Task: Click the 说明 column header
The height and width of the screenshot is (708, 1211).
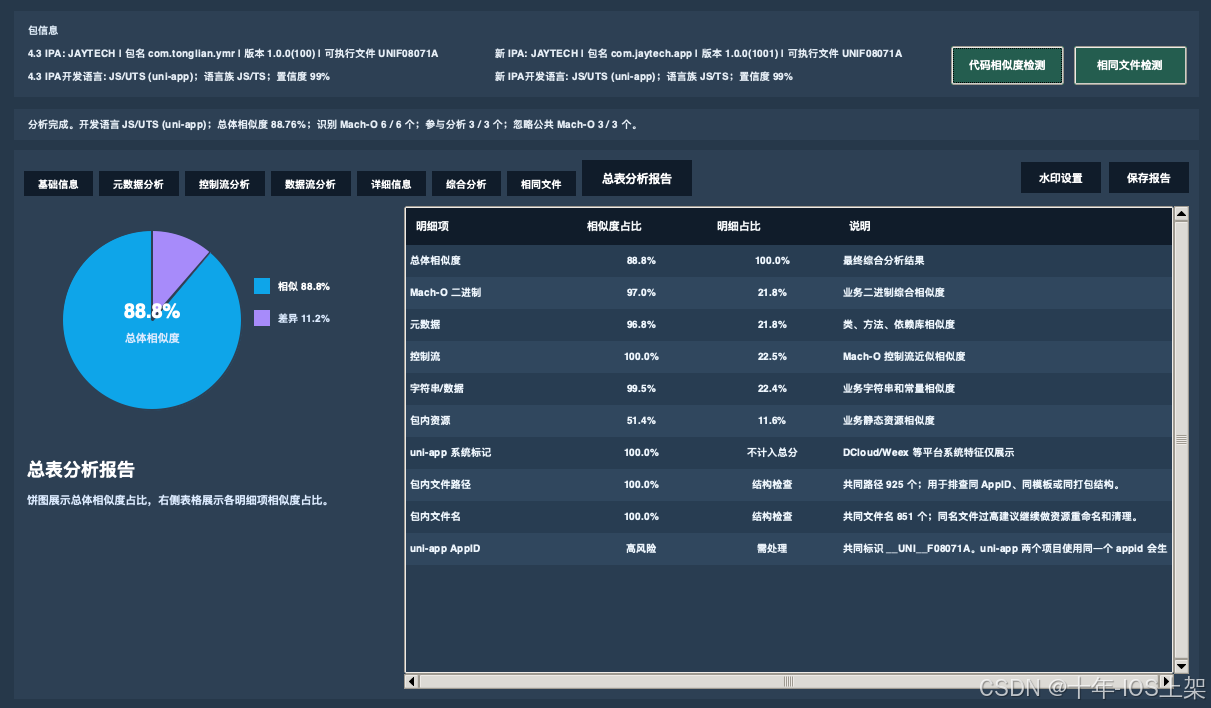Action: click(x=860, y=226)
